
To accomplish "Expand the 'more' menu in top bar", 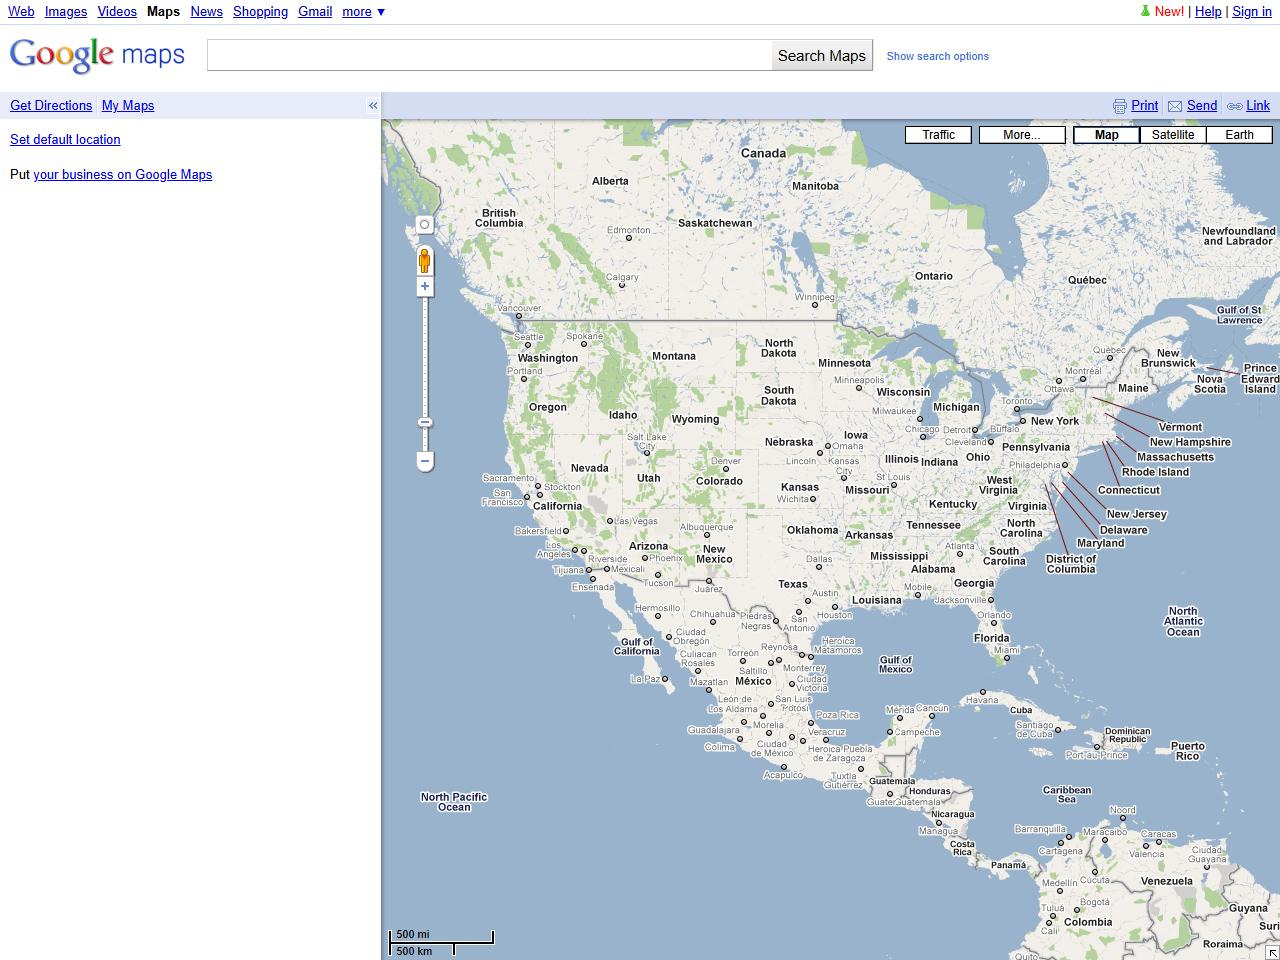I will (x=363, y=12).
